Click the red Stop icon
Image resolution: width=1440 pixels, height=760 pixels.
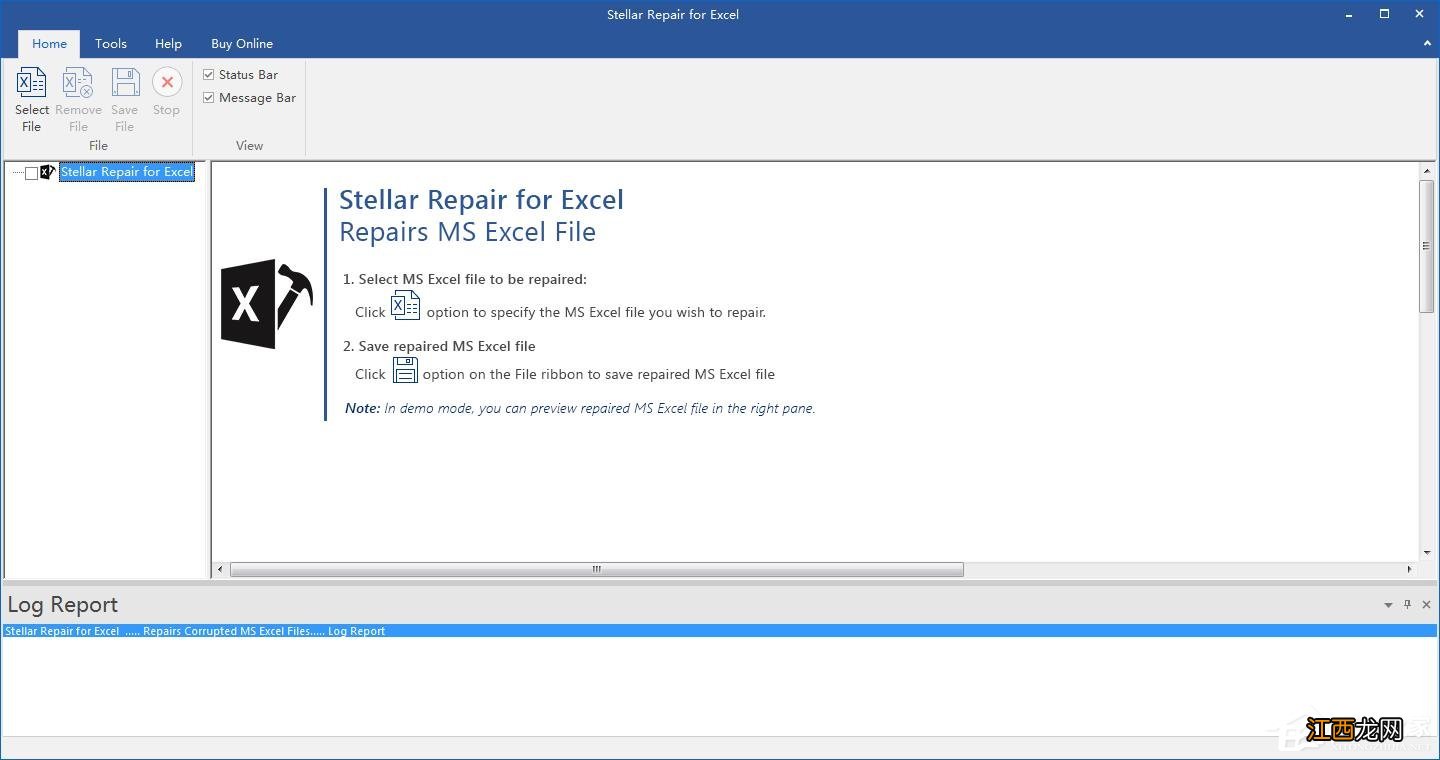tap(167, 82)
